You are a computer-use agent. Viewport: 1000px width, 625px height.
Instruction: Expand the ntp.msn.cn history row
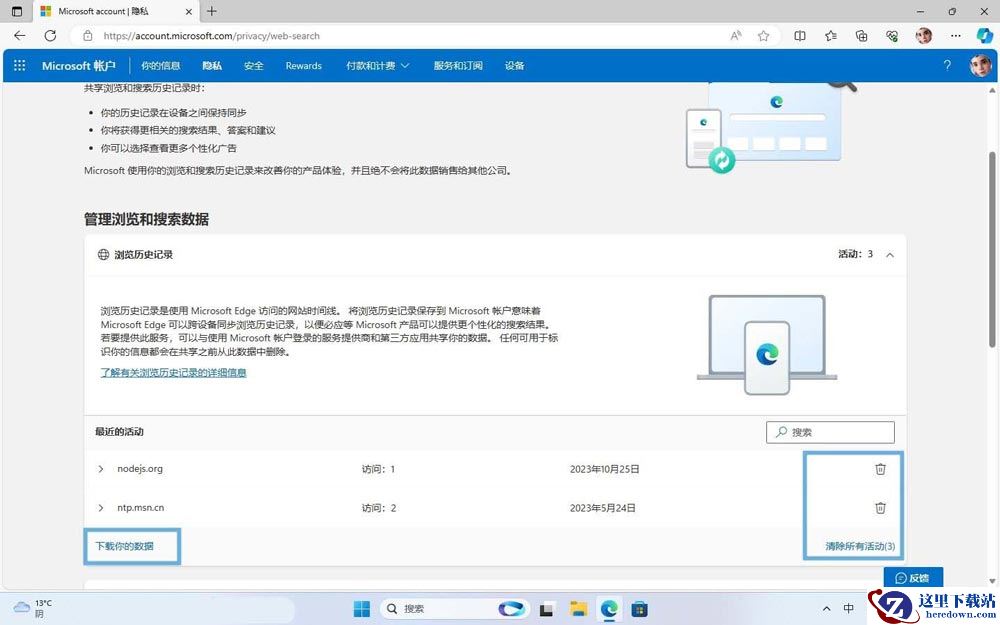(100, 508)
